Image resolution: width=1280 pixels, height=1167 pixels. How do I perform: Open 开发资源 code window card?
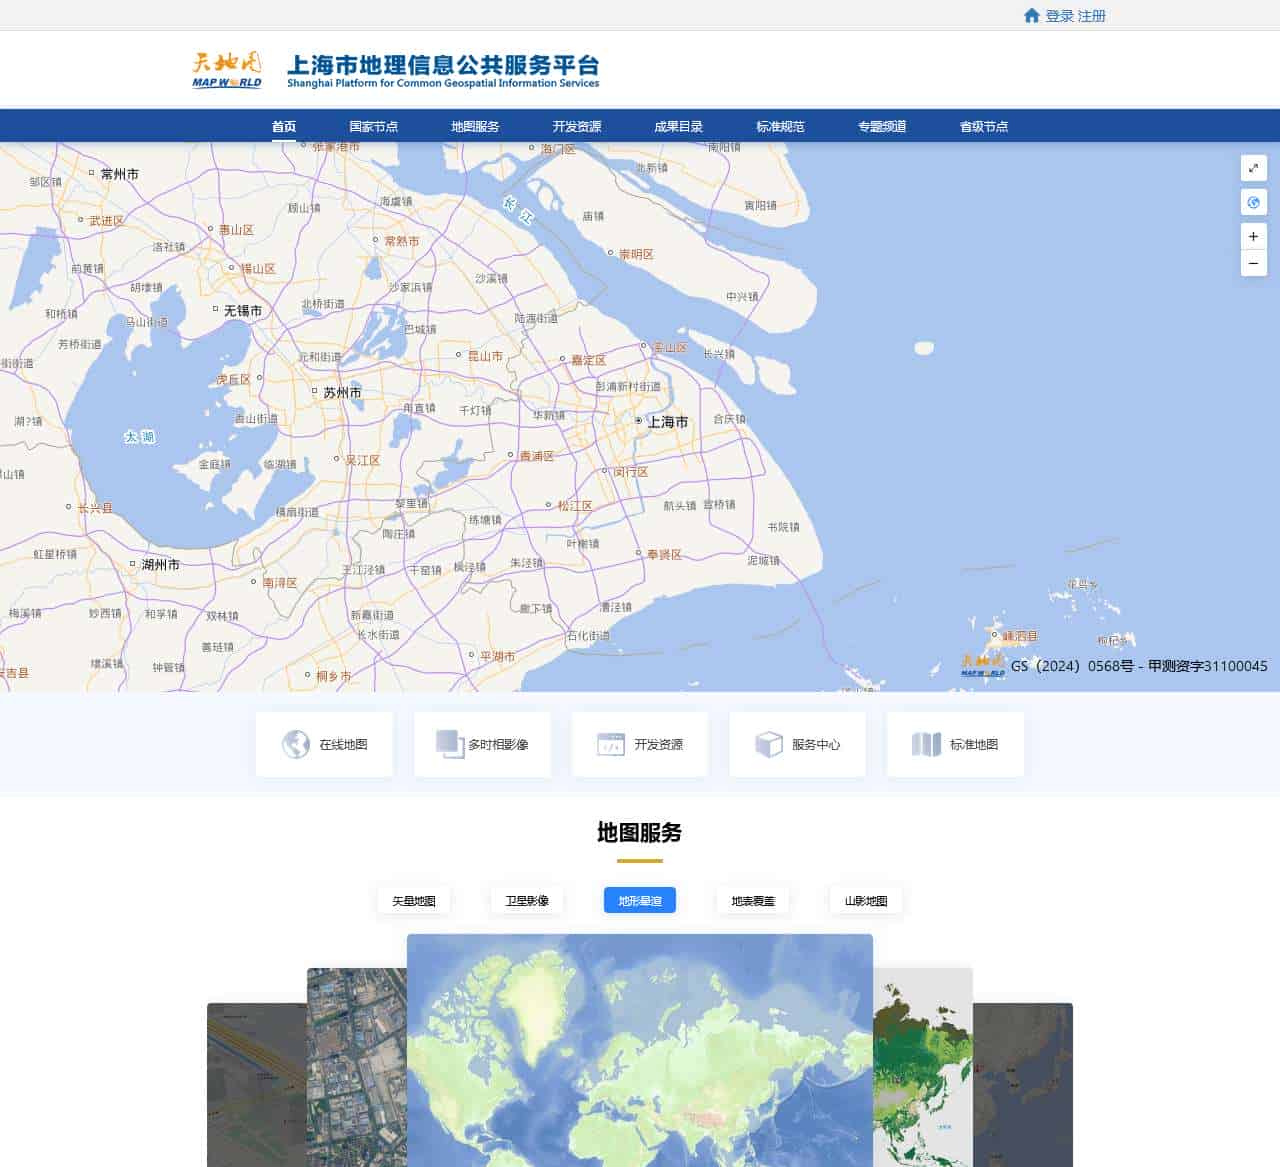click(640, 744)
